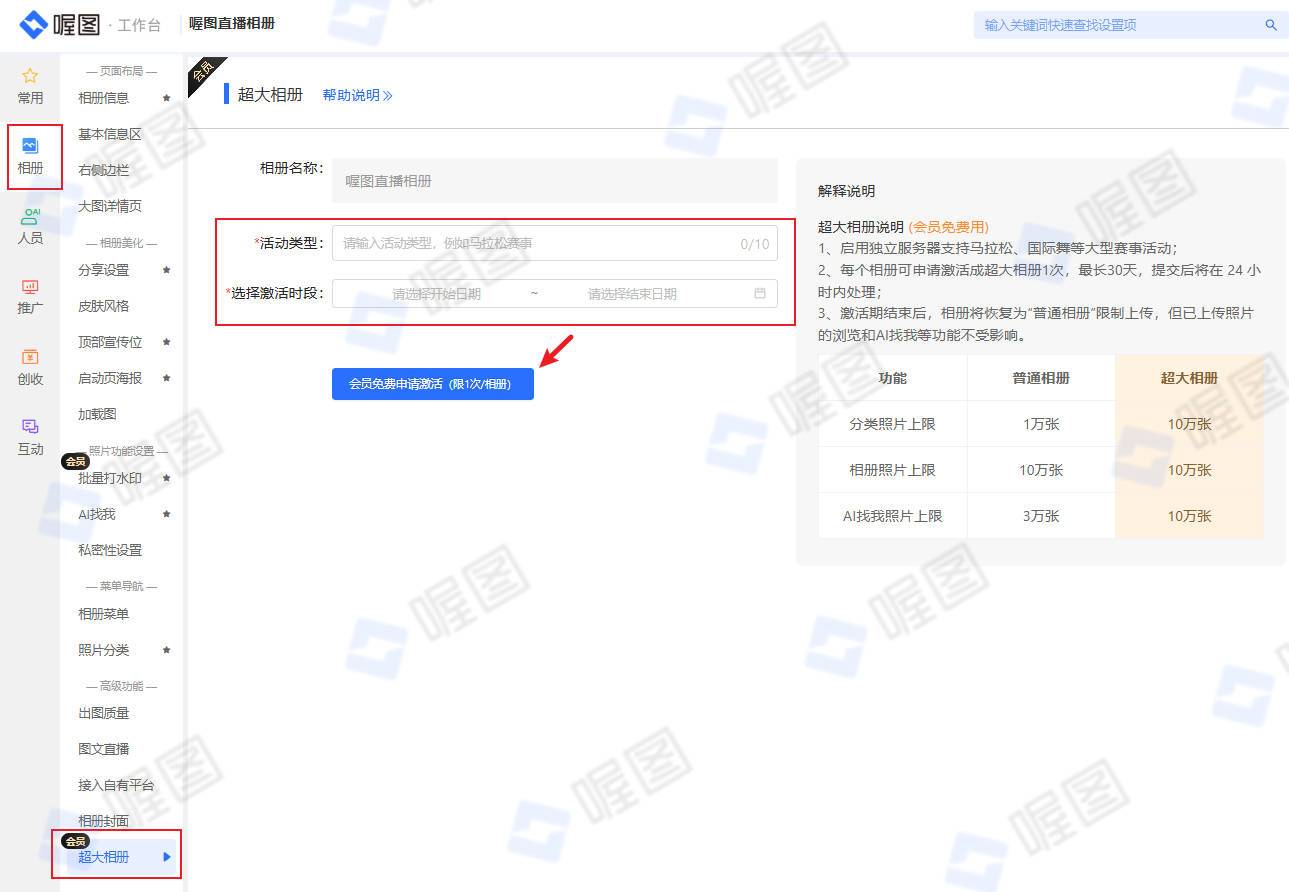Focus the 活动类型 input field
1289x892 pixels.
(555, 243)
